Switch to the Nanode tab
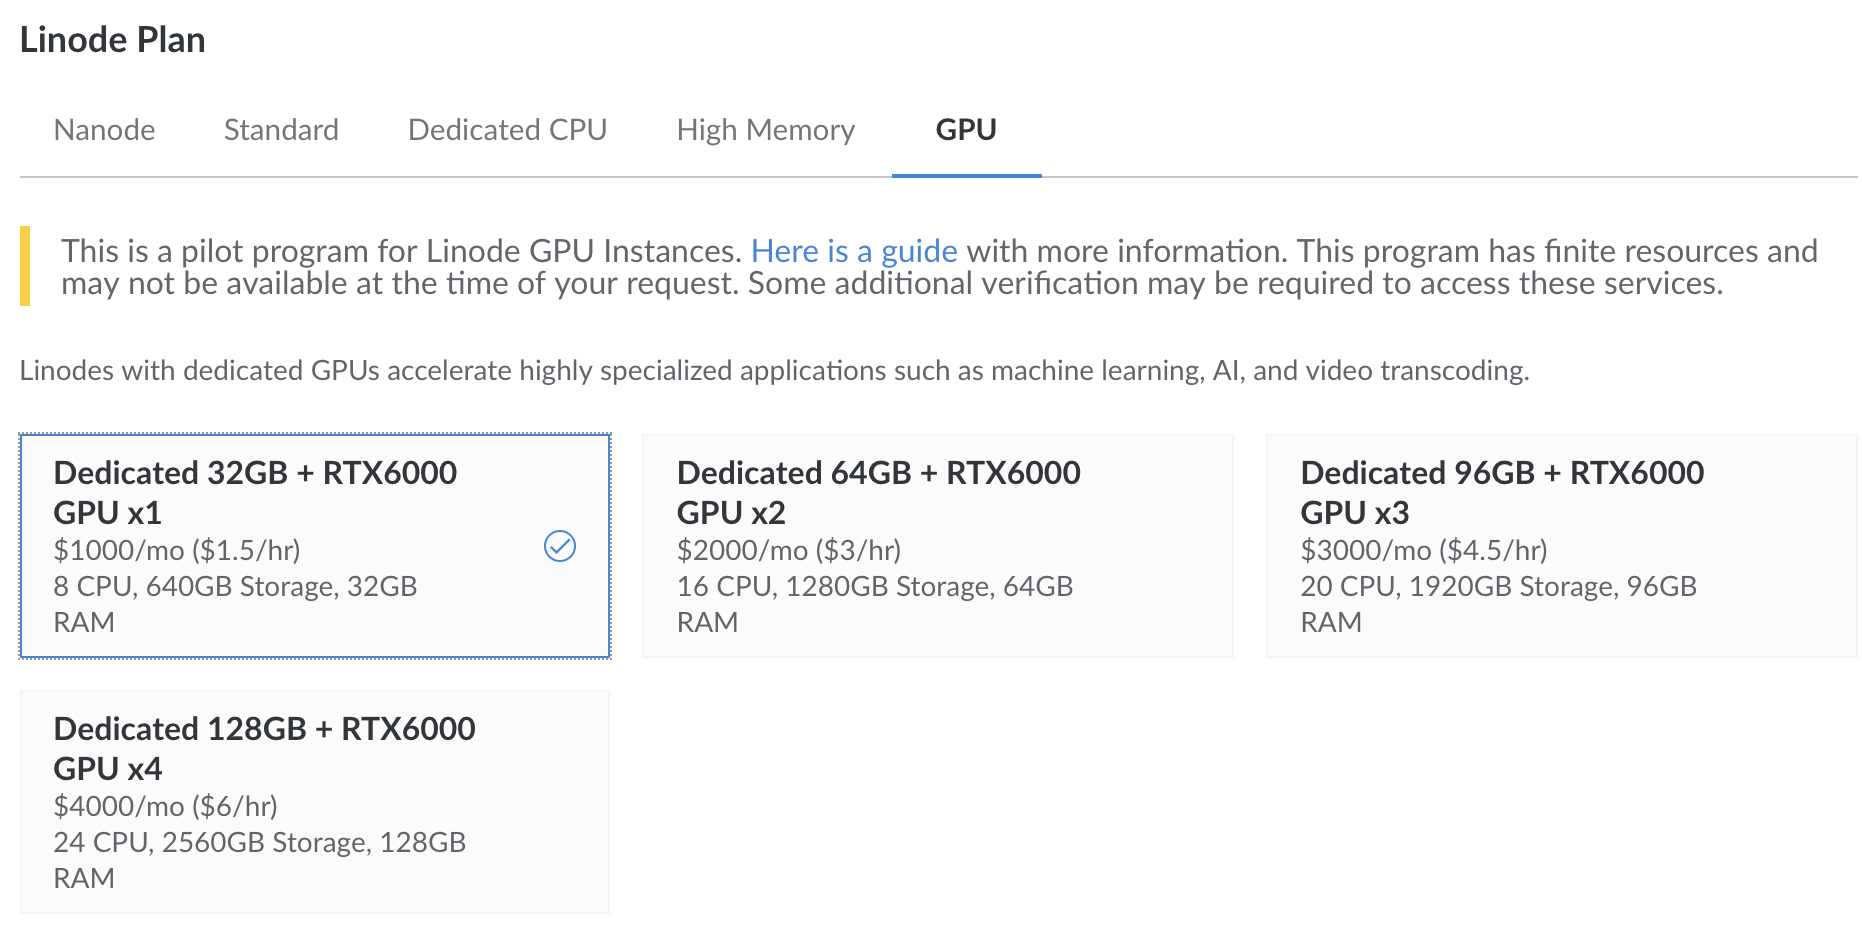Screen dimensions: 1862x934 coord(105,130)
